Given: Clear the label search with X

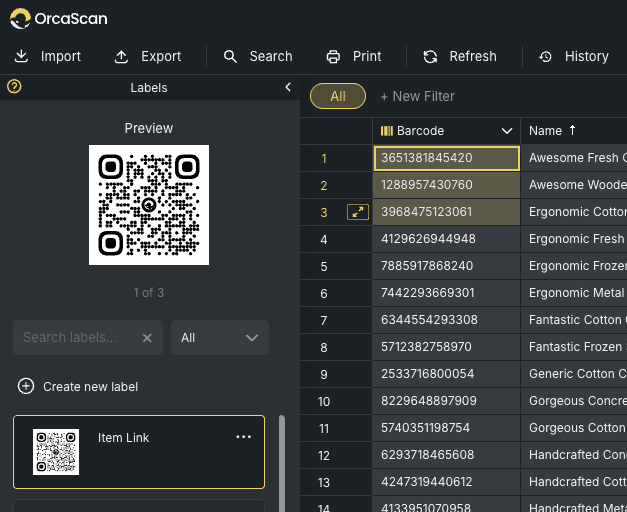Looking at the screenshot, I should (x=147, y=338).
